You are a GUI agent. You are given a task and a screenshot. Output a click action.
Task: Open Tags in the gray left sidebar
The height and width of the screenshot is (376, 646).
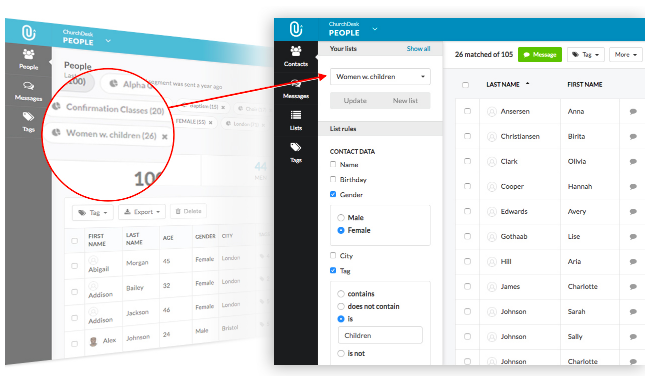[28, 121]
